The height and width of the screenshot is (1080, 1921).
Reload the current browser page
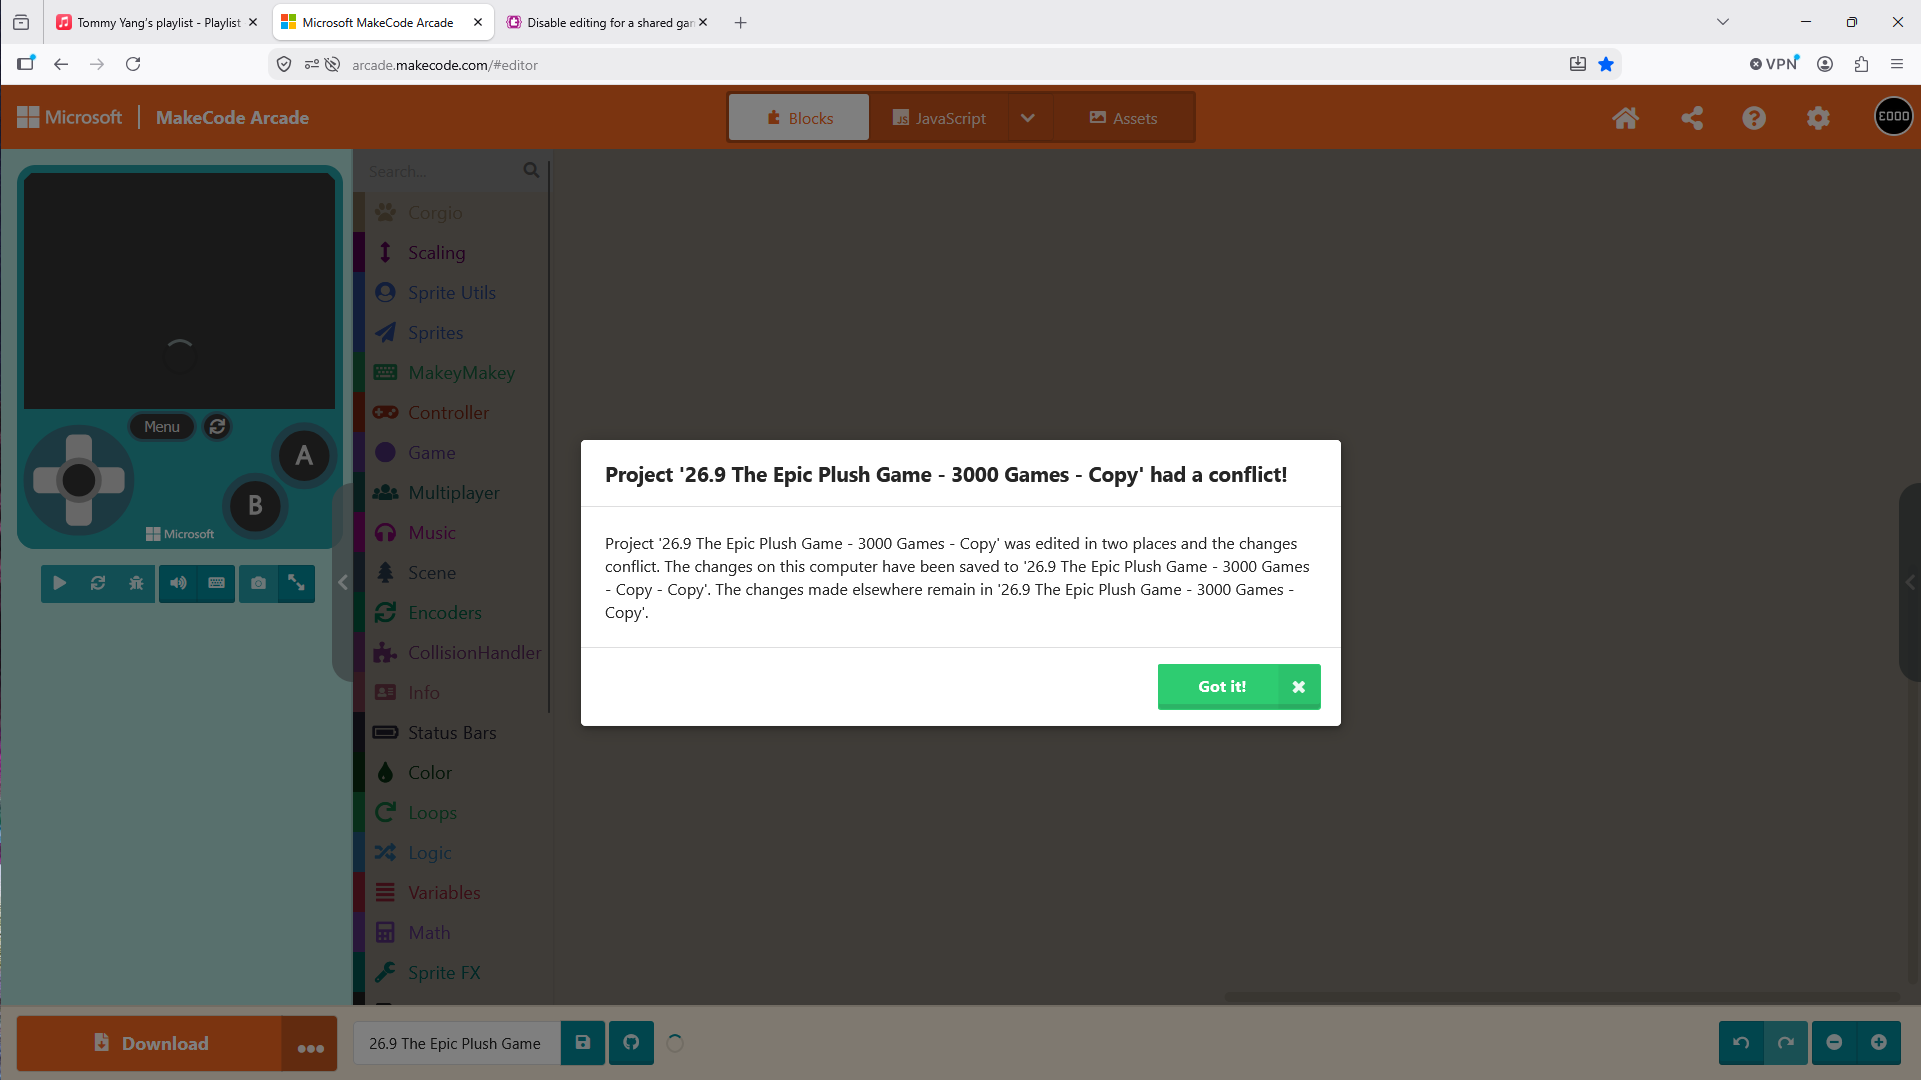(133, 65)
